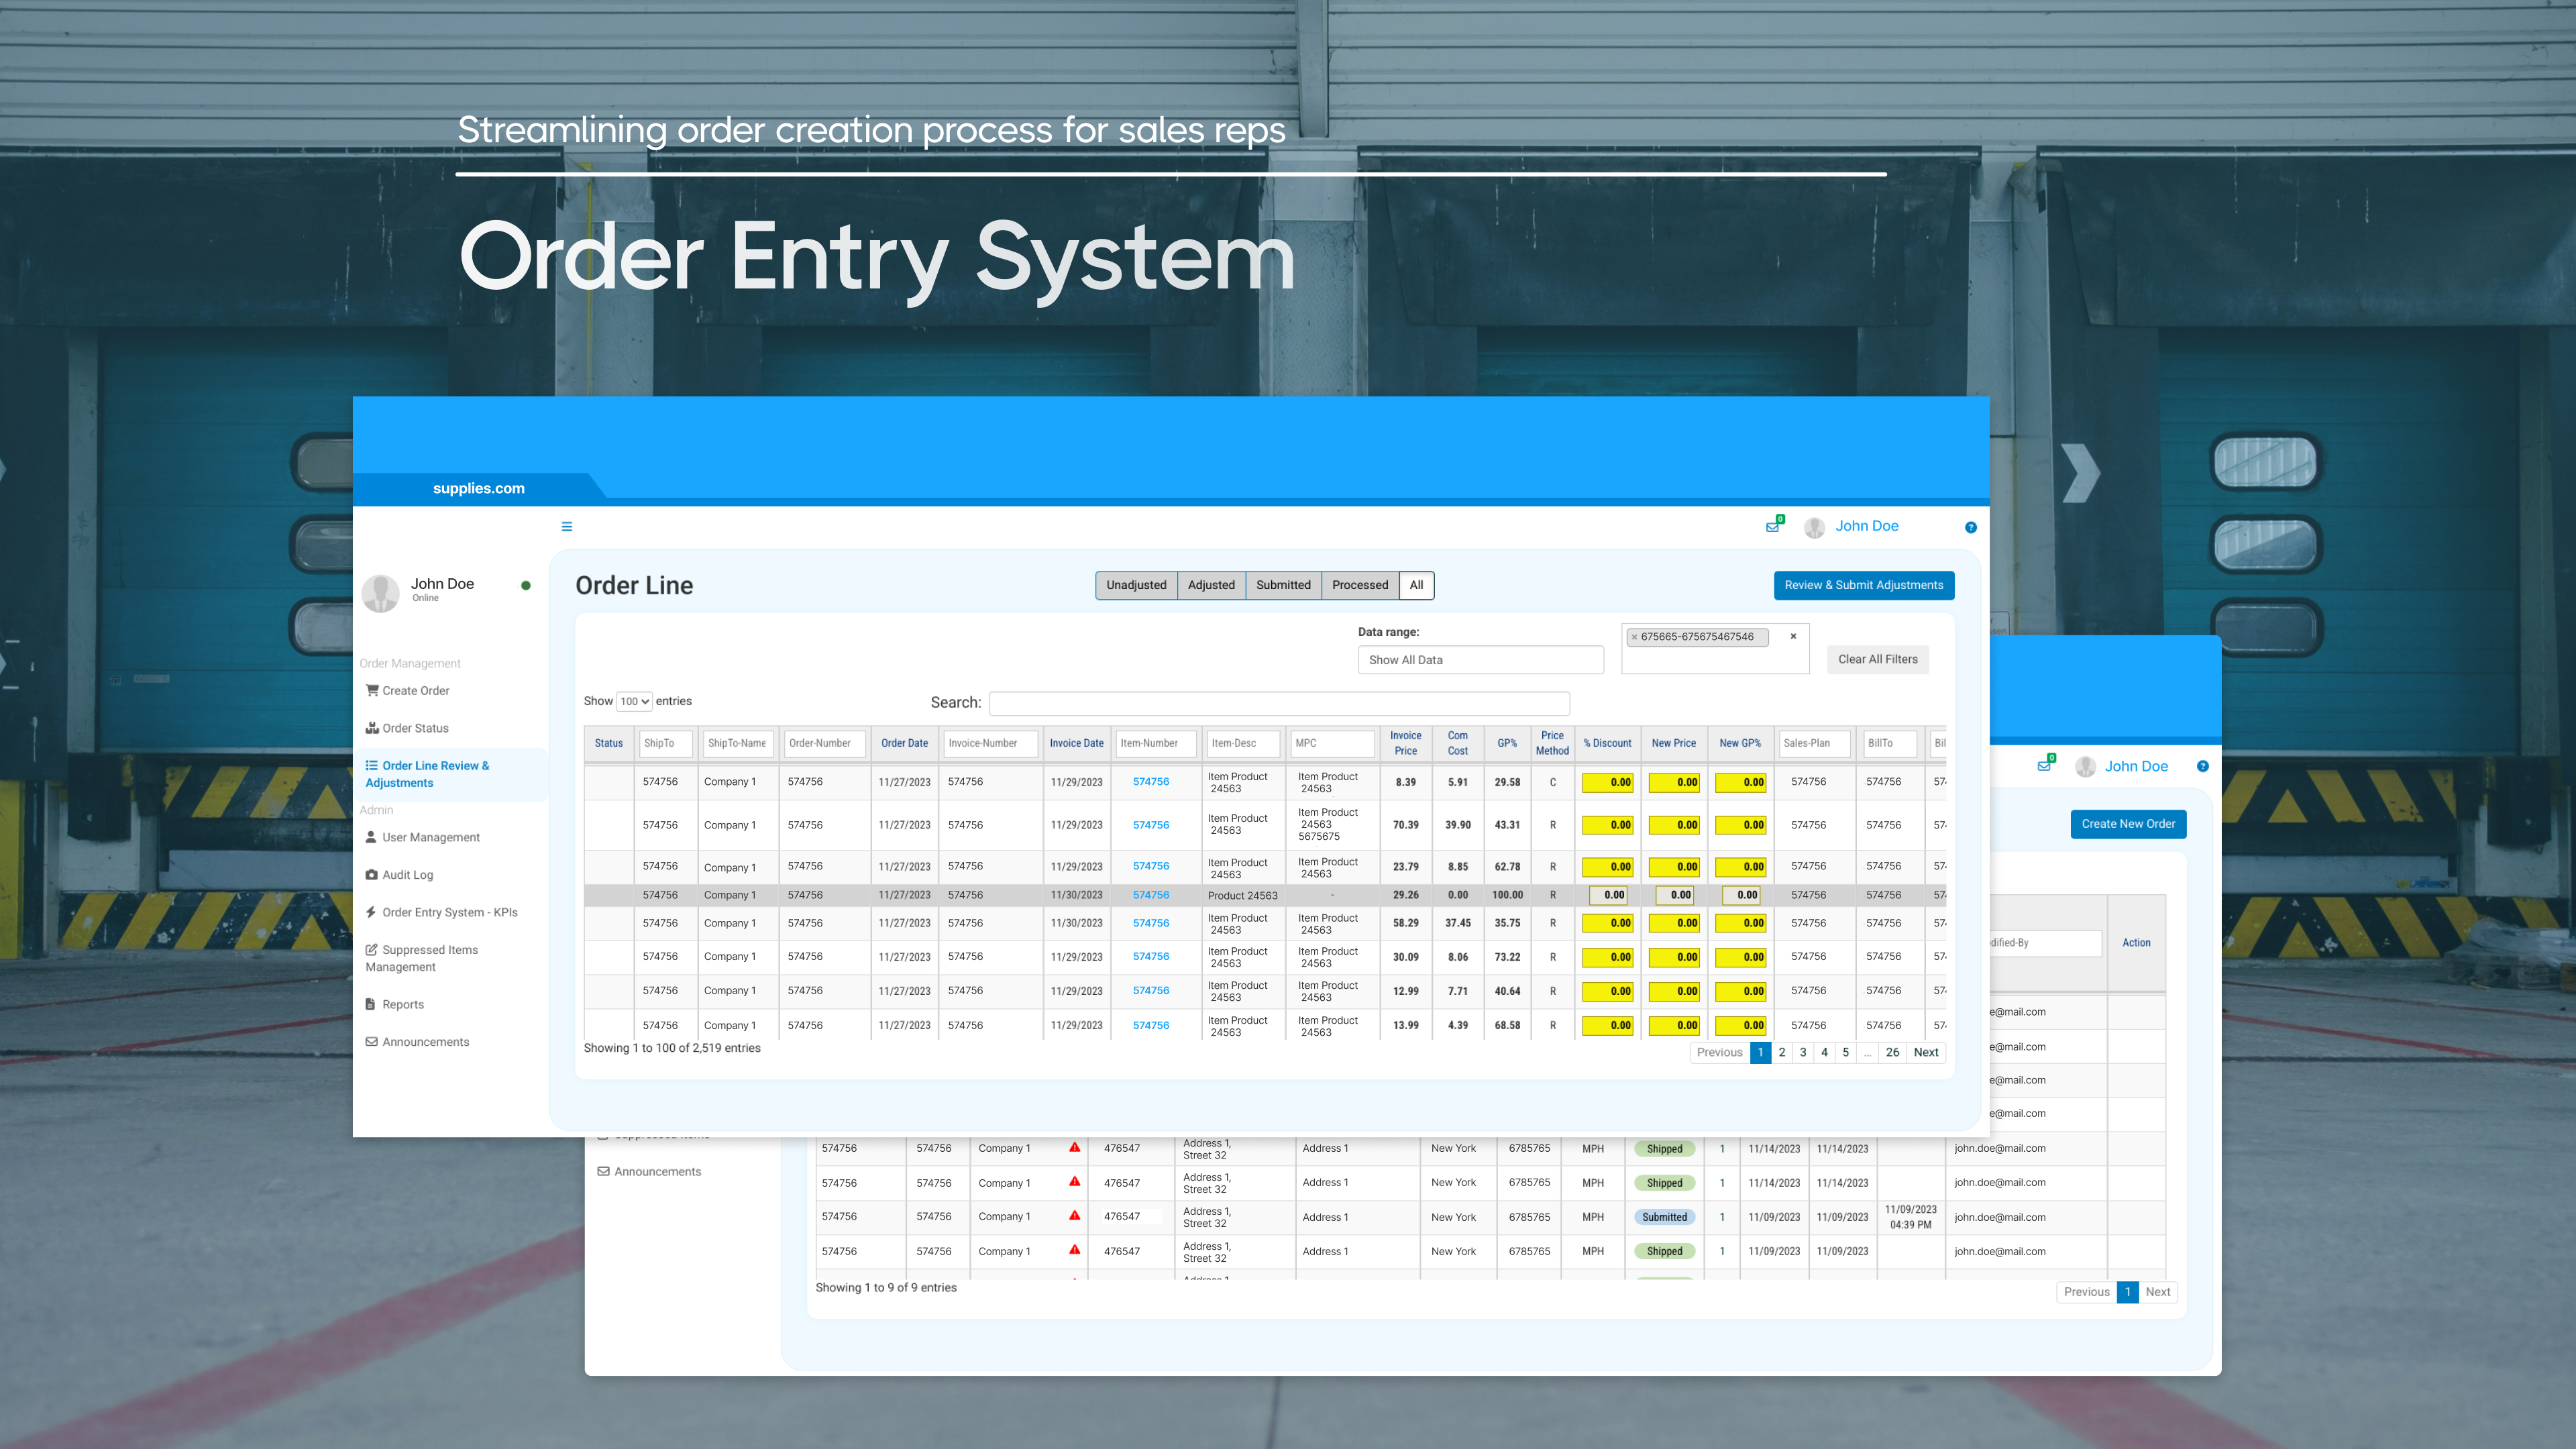Open the Show All Data range dropdown
The image size is (2576, 1449).
(1480, 660)
